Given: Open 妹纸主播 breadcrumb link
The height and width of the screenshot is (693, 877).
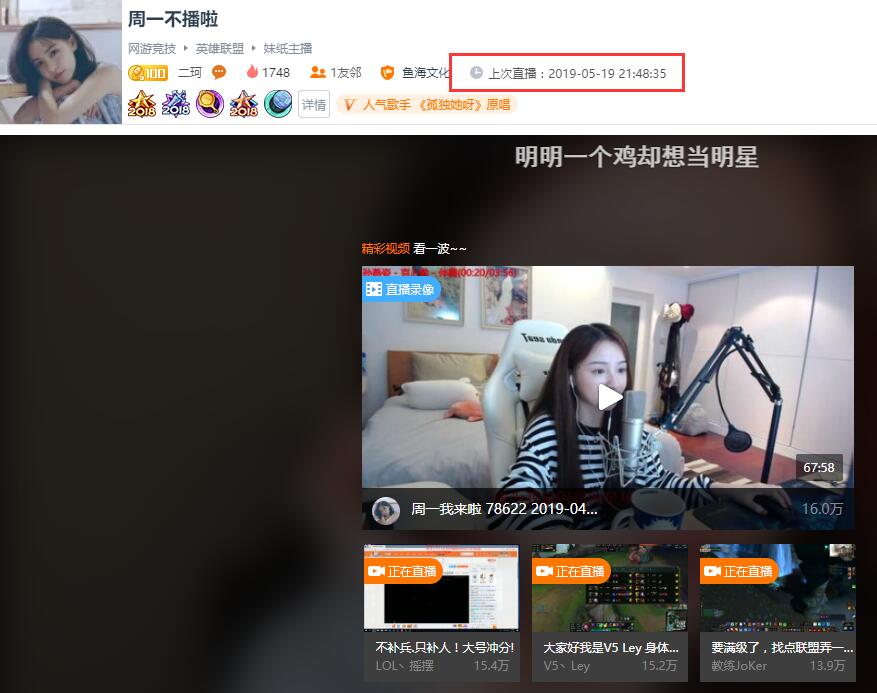Looking at the screenshot, I should (287, 49).
